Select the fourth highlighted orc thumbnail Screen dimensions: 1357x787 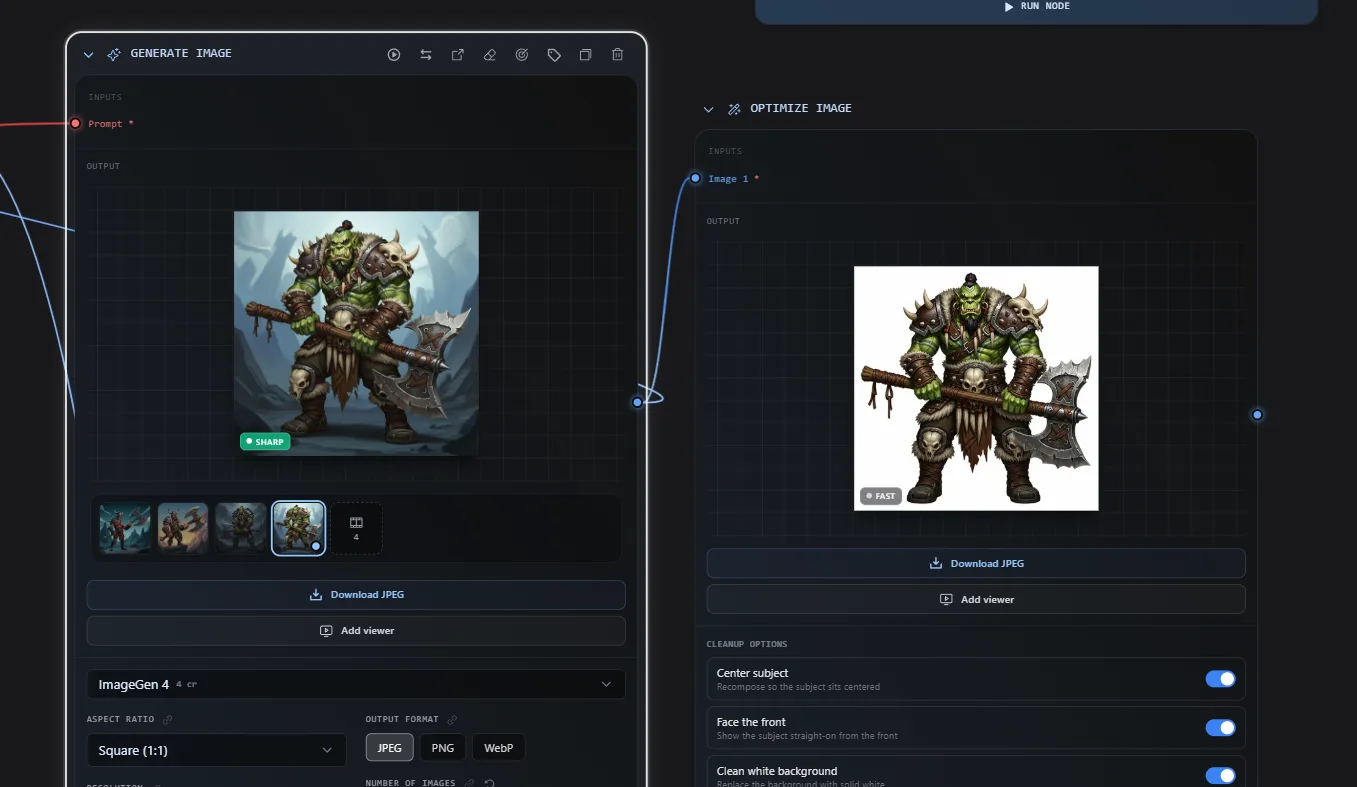pyautogui.click(x=299, y=528)
